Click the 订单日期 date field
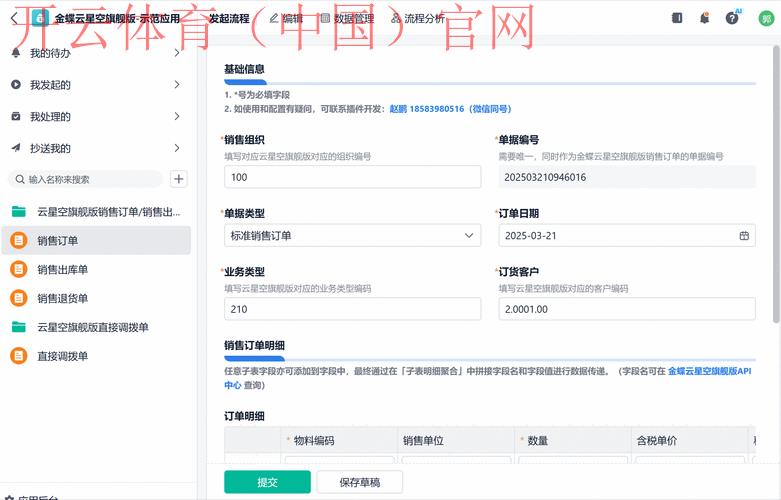Screen dimensions: 781x500 point(627,236)
